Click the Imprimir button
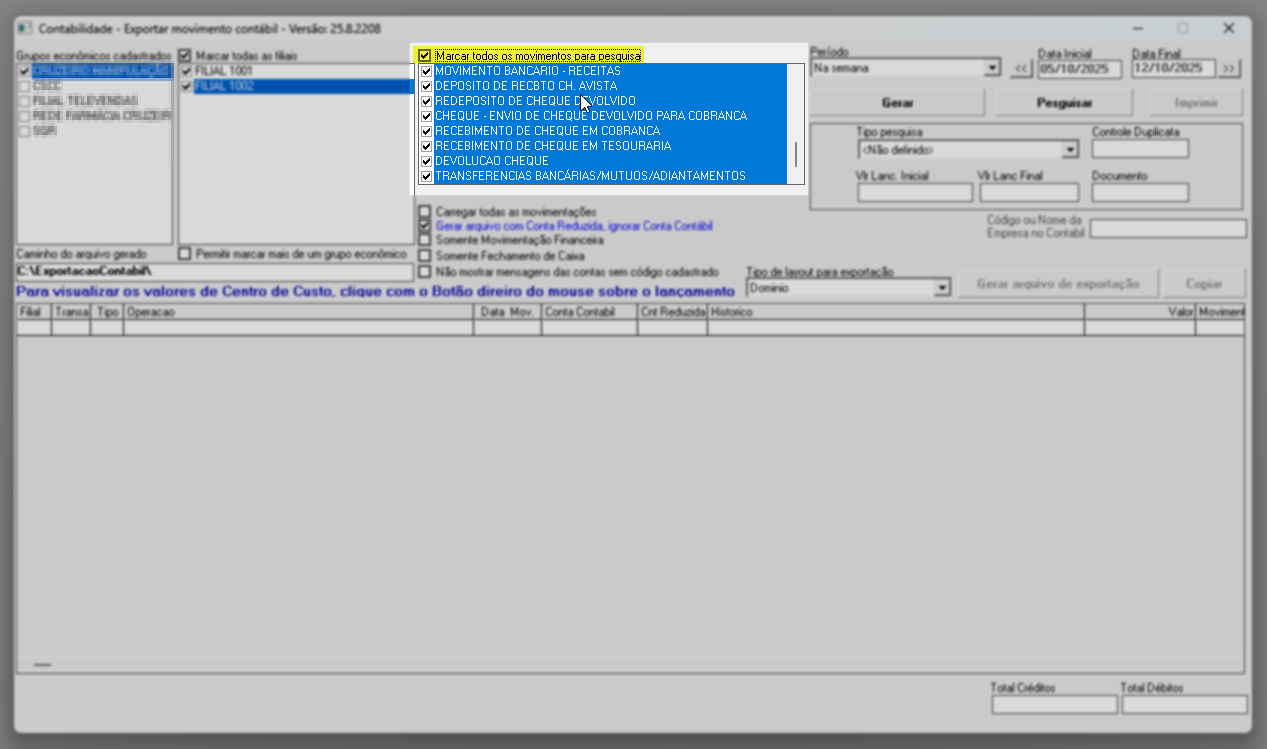This screenshot has height=749, width=1267. 1196,102
